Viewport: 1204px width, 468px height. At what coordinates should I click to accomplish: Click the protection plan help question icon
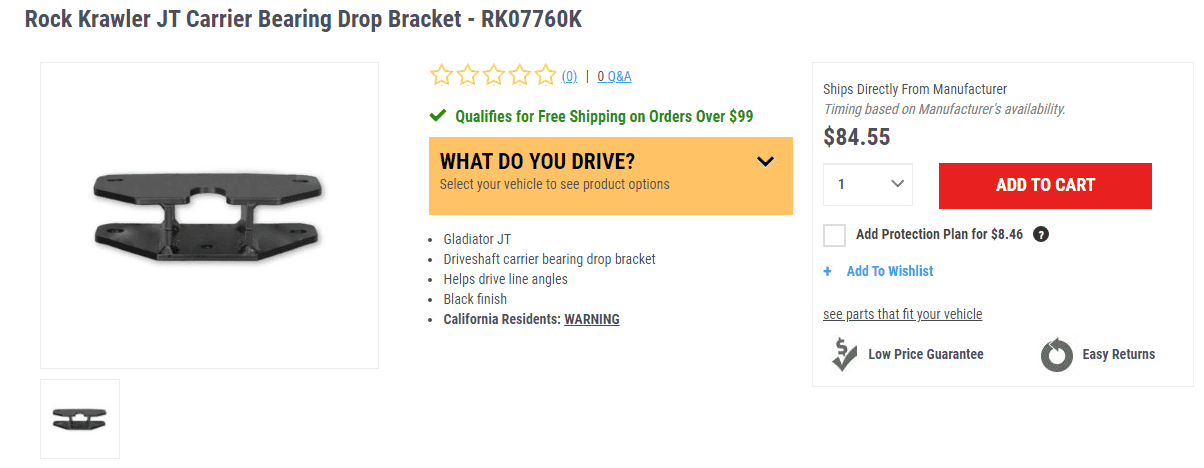click(x=1041, y=235)
